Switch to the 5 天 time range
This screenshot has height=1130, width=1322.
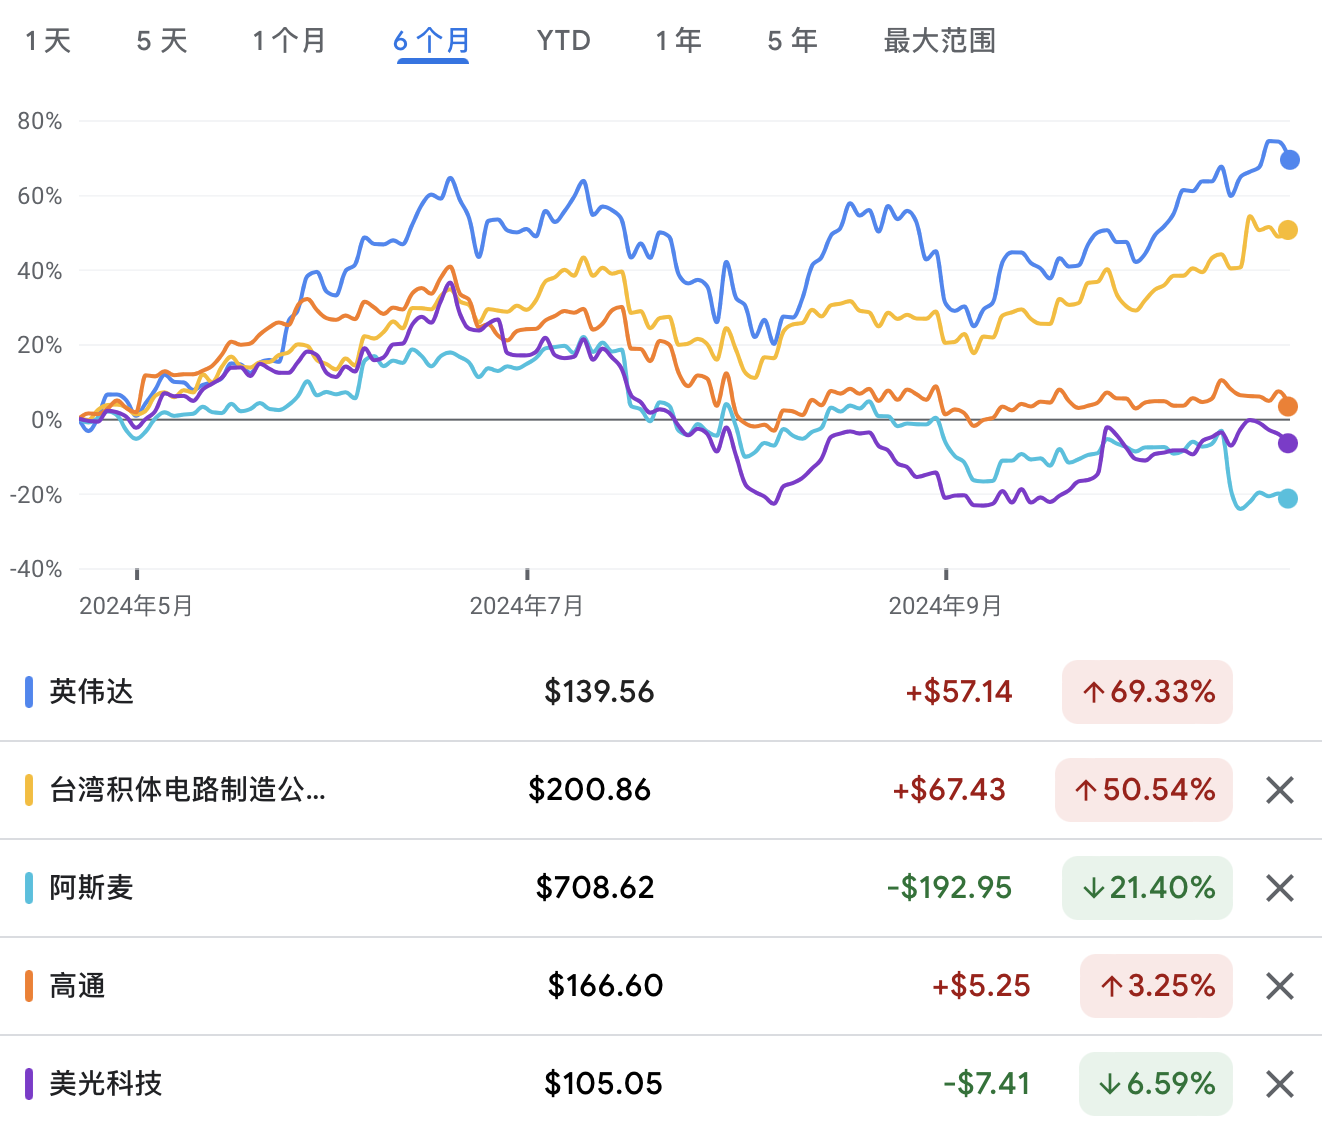point(162,41)
